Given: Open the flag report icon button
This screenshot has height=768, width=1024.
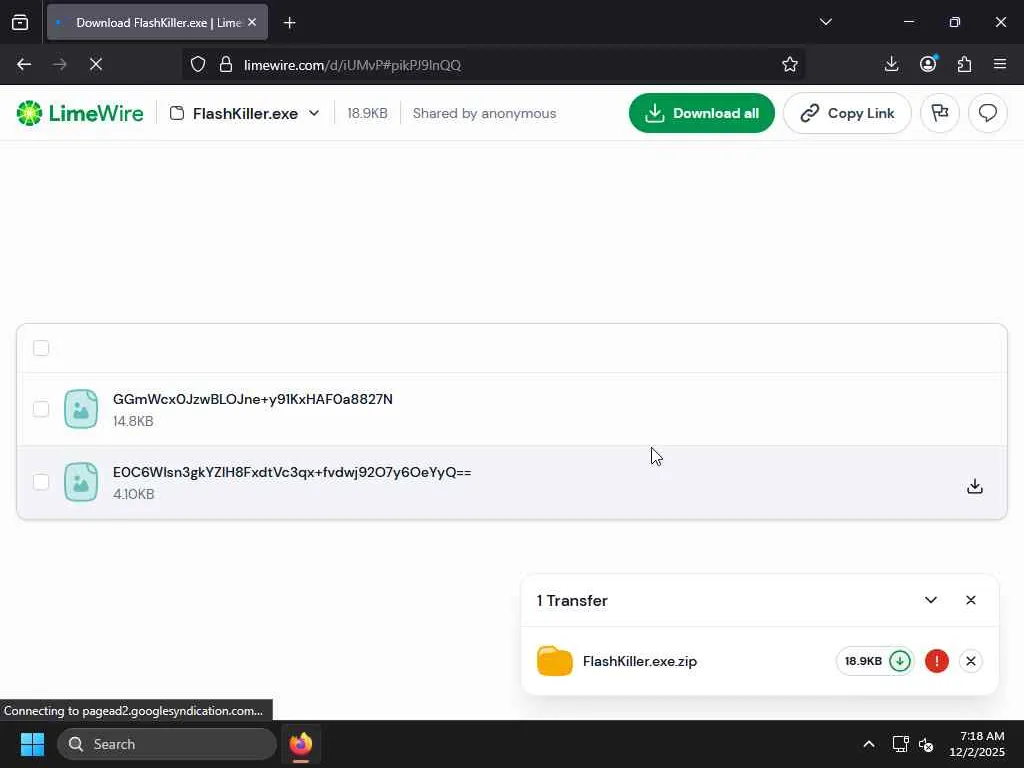Looking at the screenshot, I should [x=940, y=113].
